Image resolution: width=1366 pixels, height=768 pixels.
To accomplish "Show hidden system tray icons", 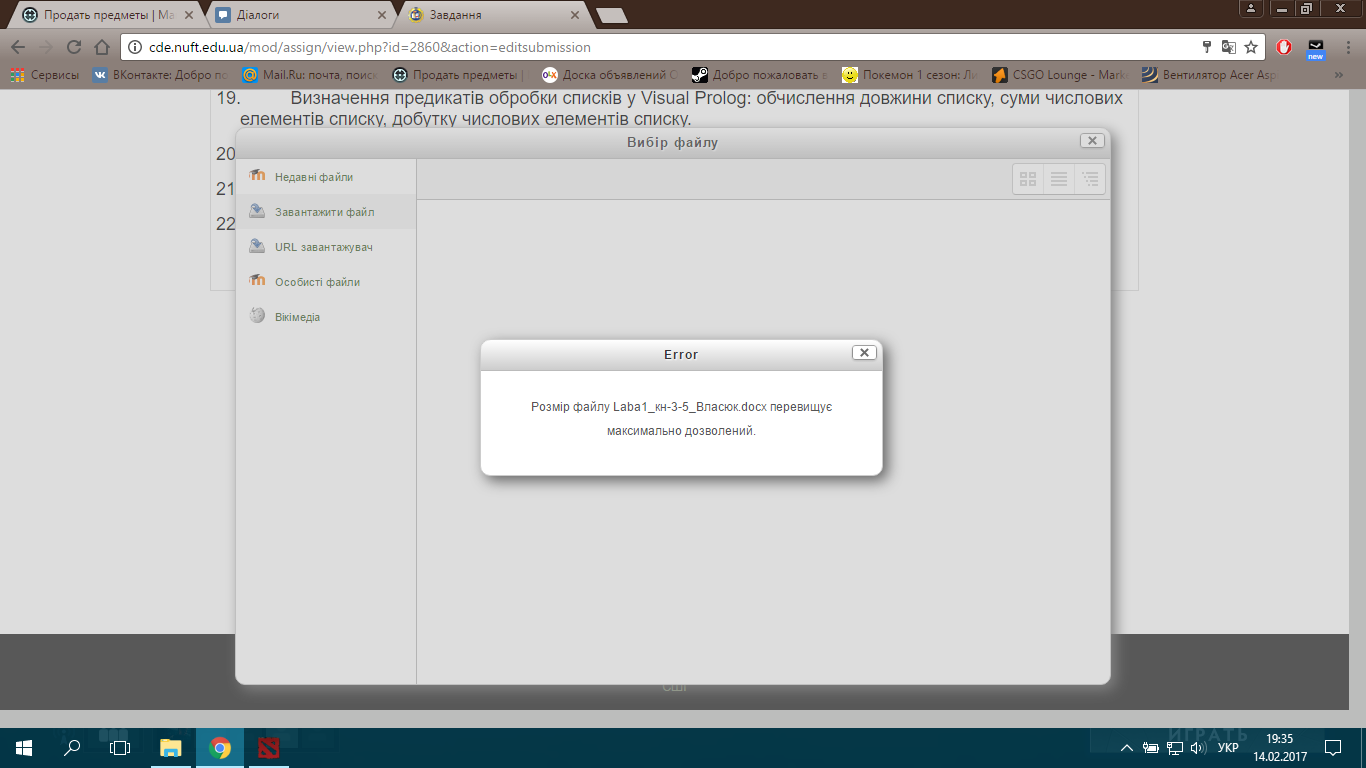I will pos(1127,748).
